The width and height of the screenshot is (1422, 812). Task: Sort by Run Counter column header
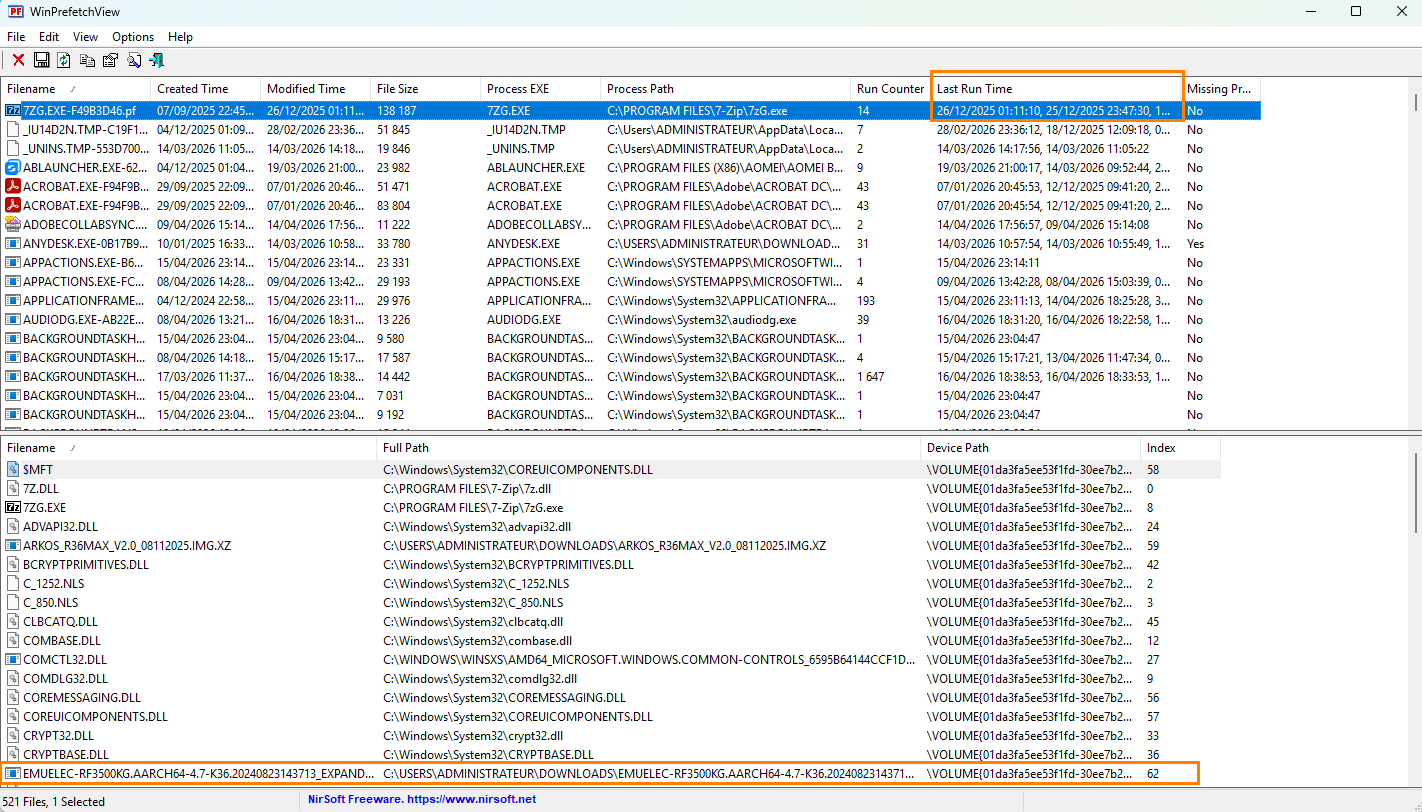pos(890,89)
